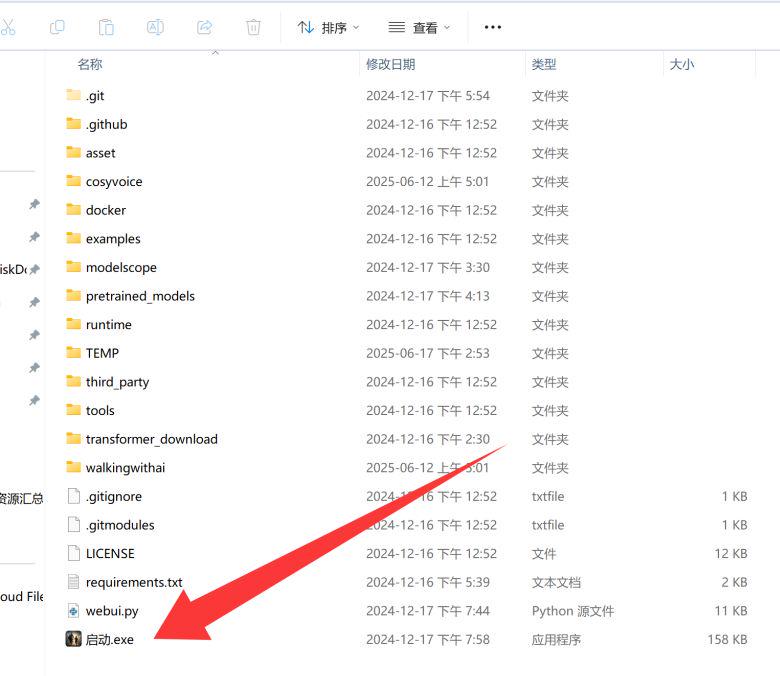Select the LICENSE file icon
Viewport: 780px width, 676px height.
pyautogui.click(x=74, y=553)
